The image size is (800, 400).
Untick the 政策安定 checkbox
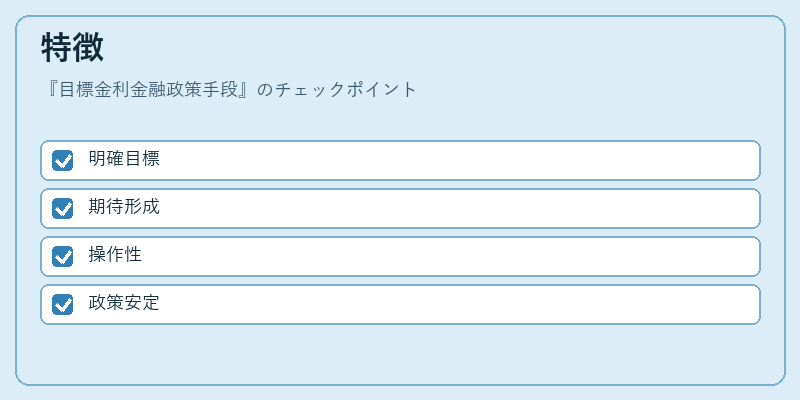[62, 304]
